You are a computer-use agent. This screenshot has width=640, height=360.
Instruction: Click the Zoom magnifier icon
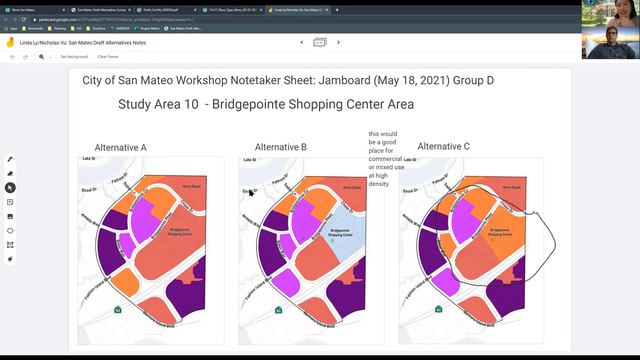[x=41, y=57]
